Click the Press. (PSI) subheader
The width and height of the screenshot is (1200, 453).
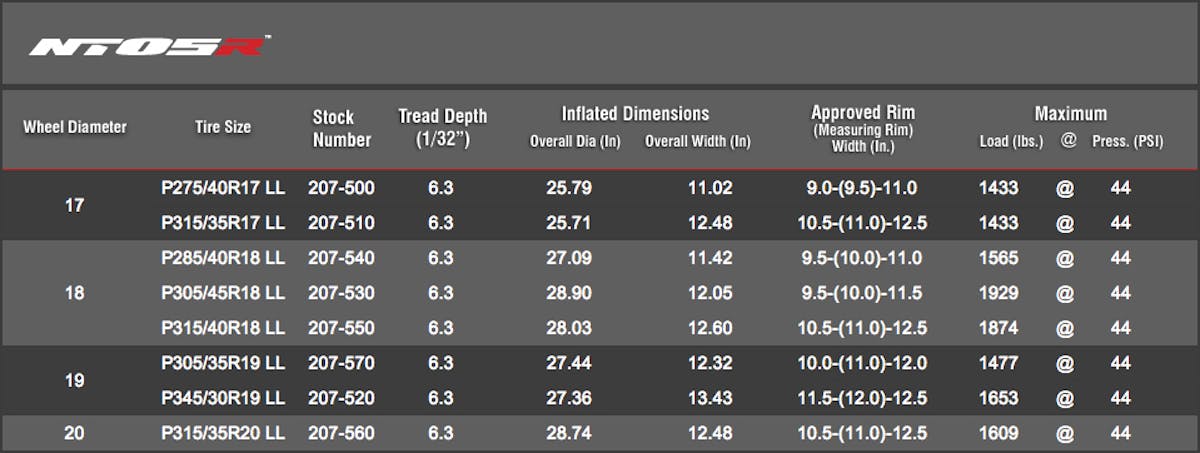pyautogui.click(x=1125, y=141)
